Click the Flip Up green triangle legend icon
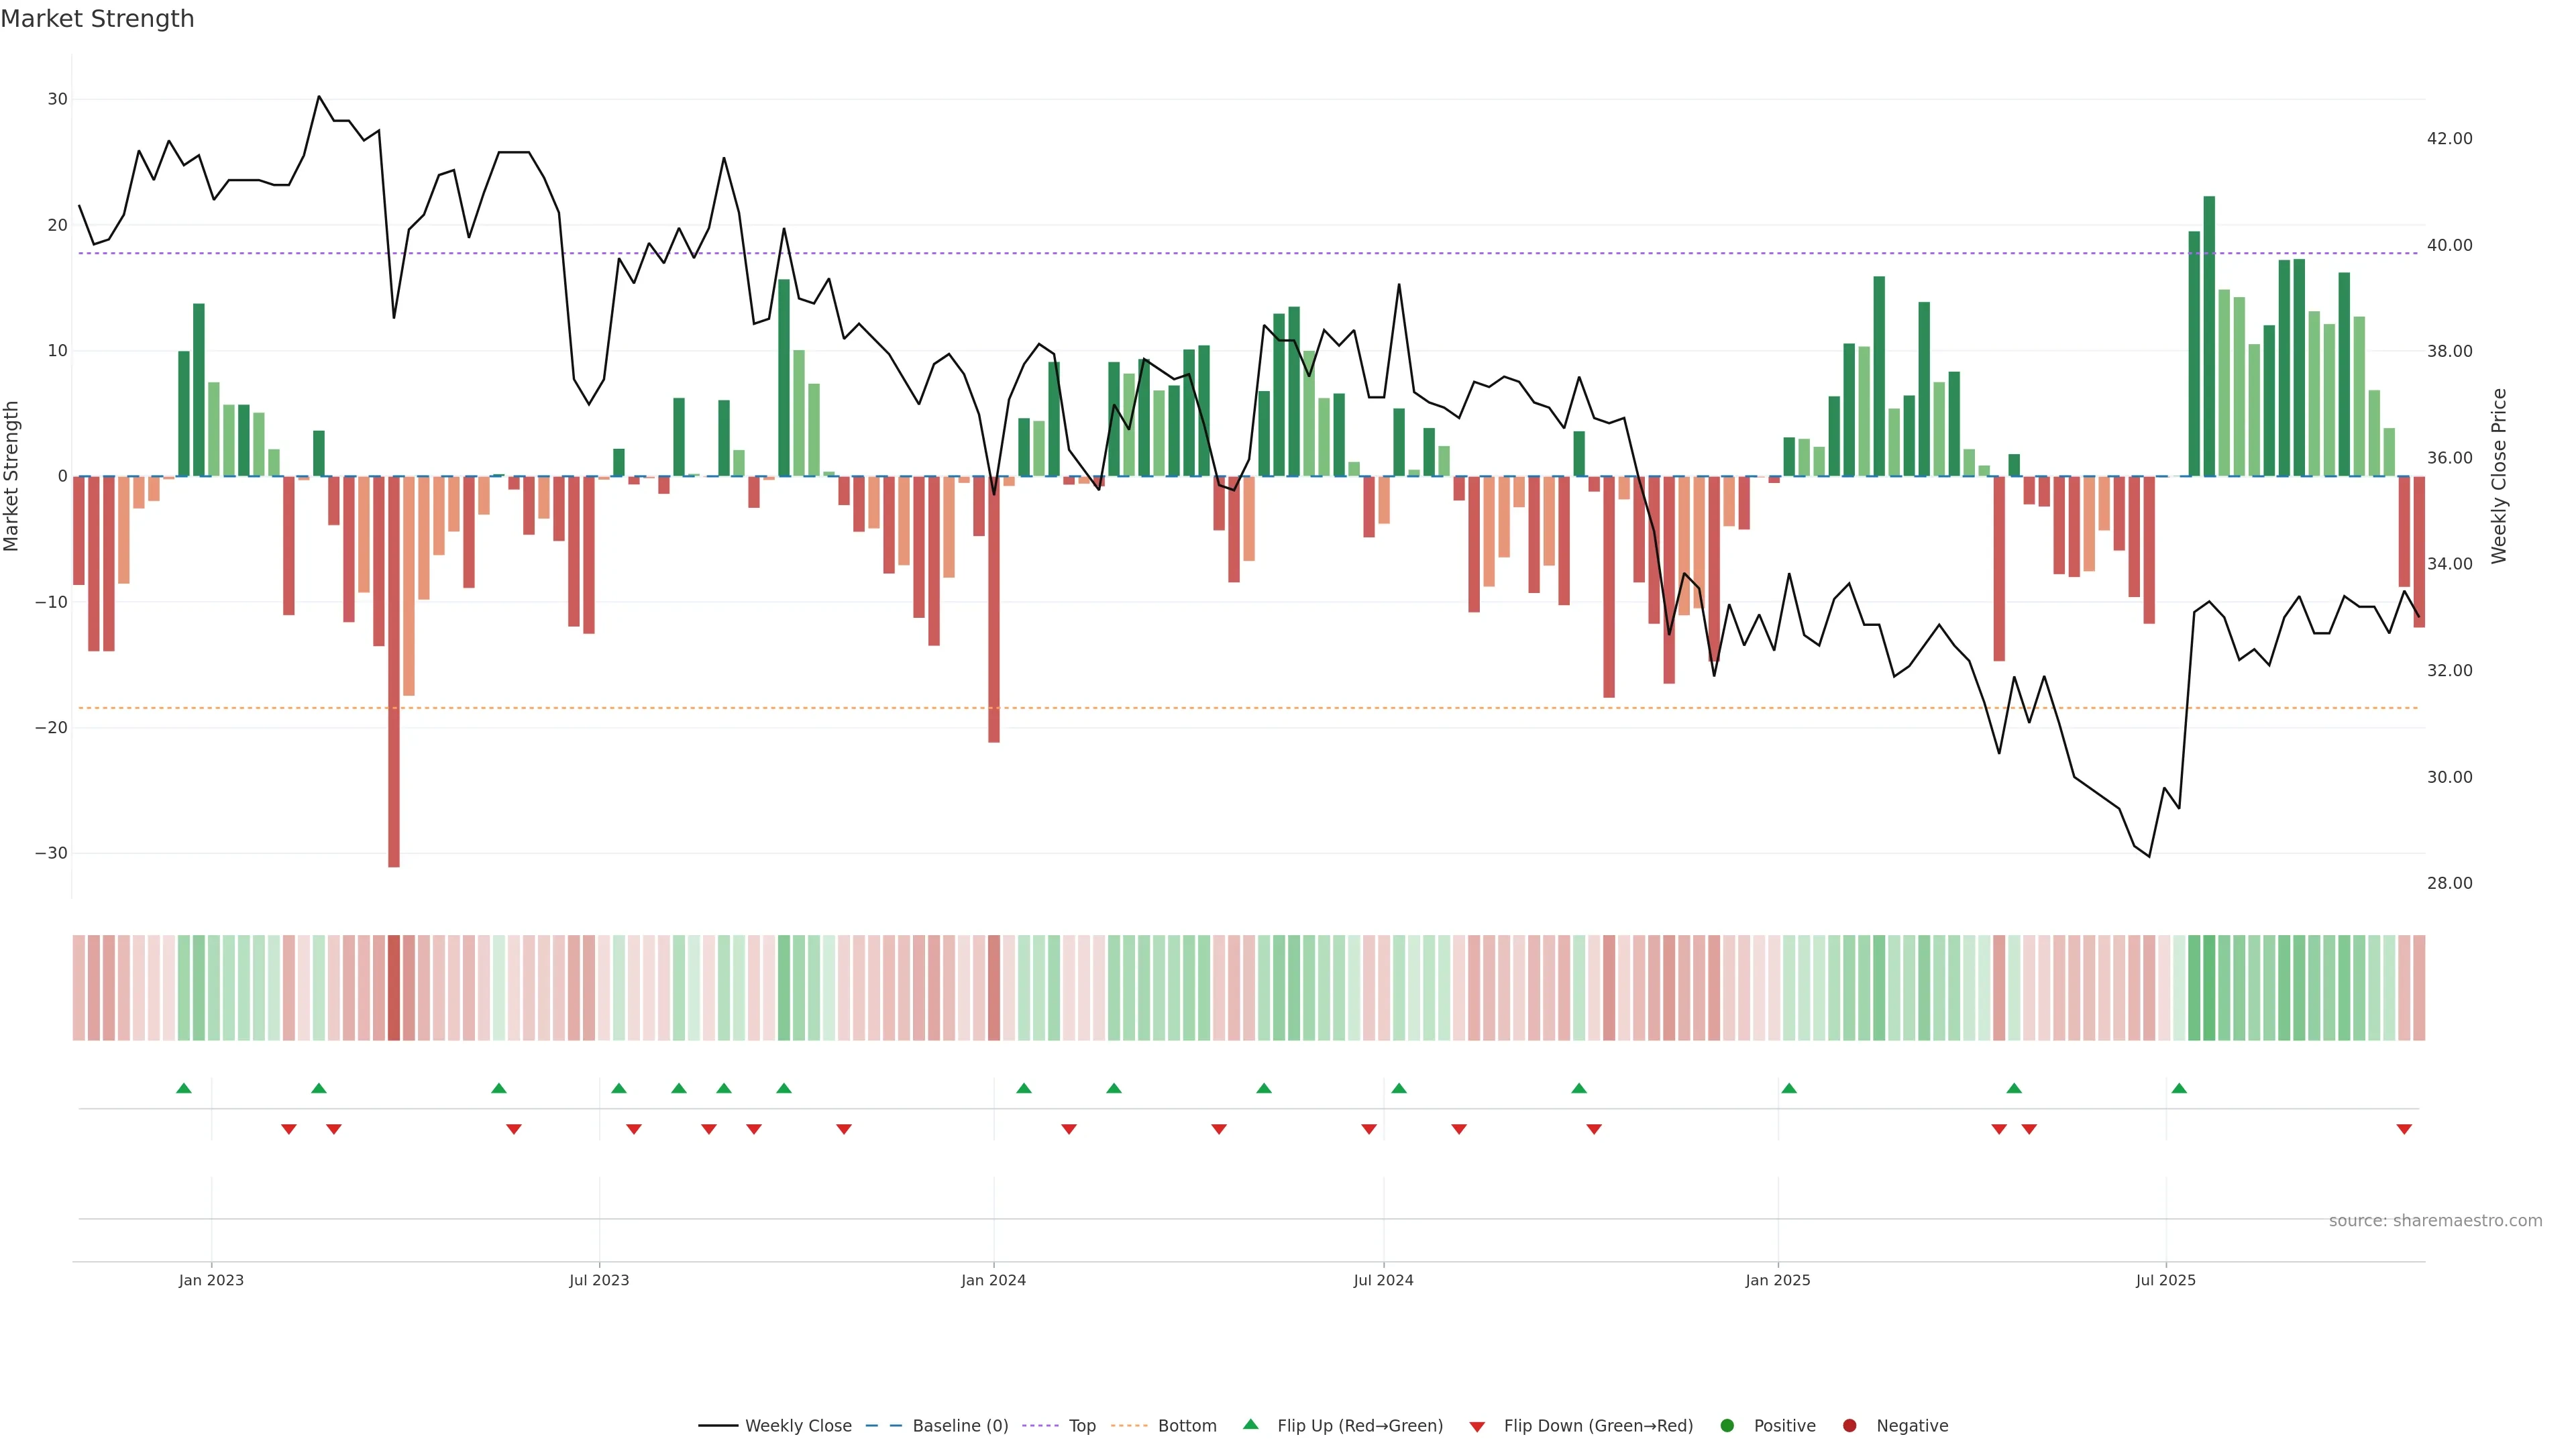Viewport: 2576px width, 1449px height. coord(1250,1425)
